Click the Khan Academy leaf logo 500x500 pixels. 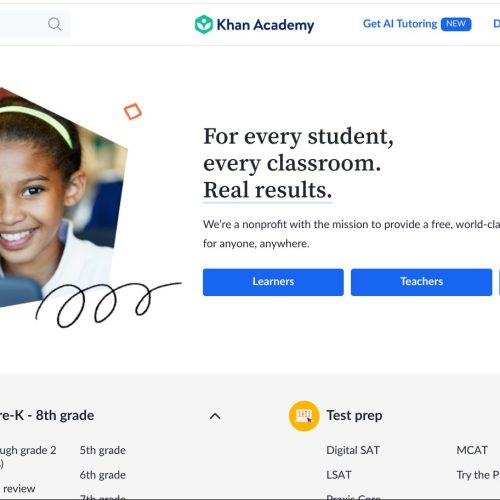(x=204, y=24)
